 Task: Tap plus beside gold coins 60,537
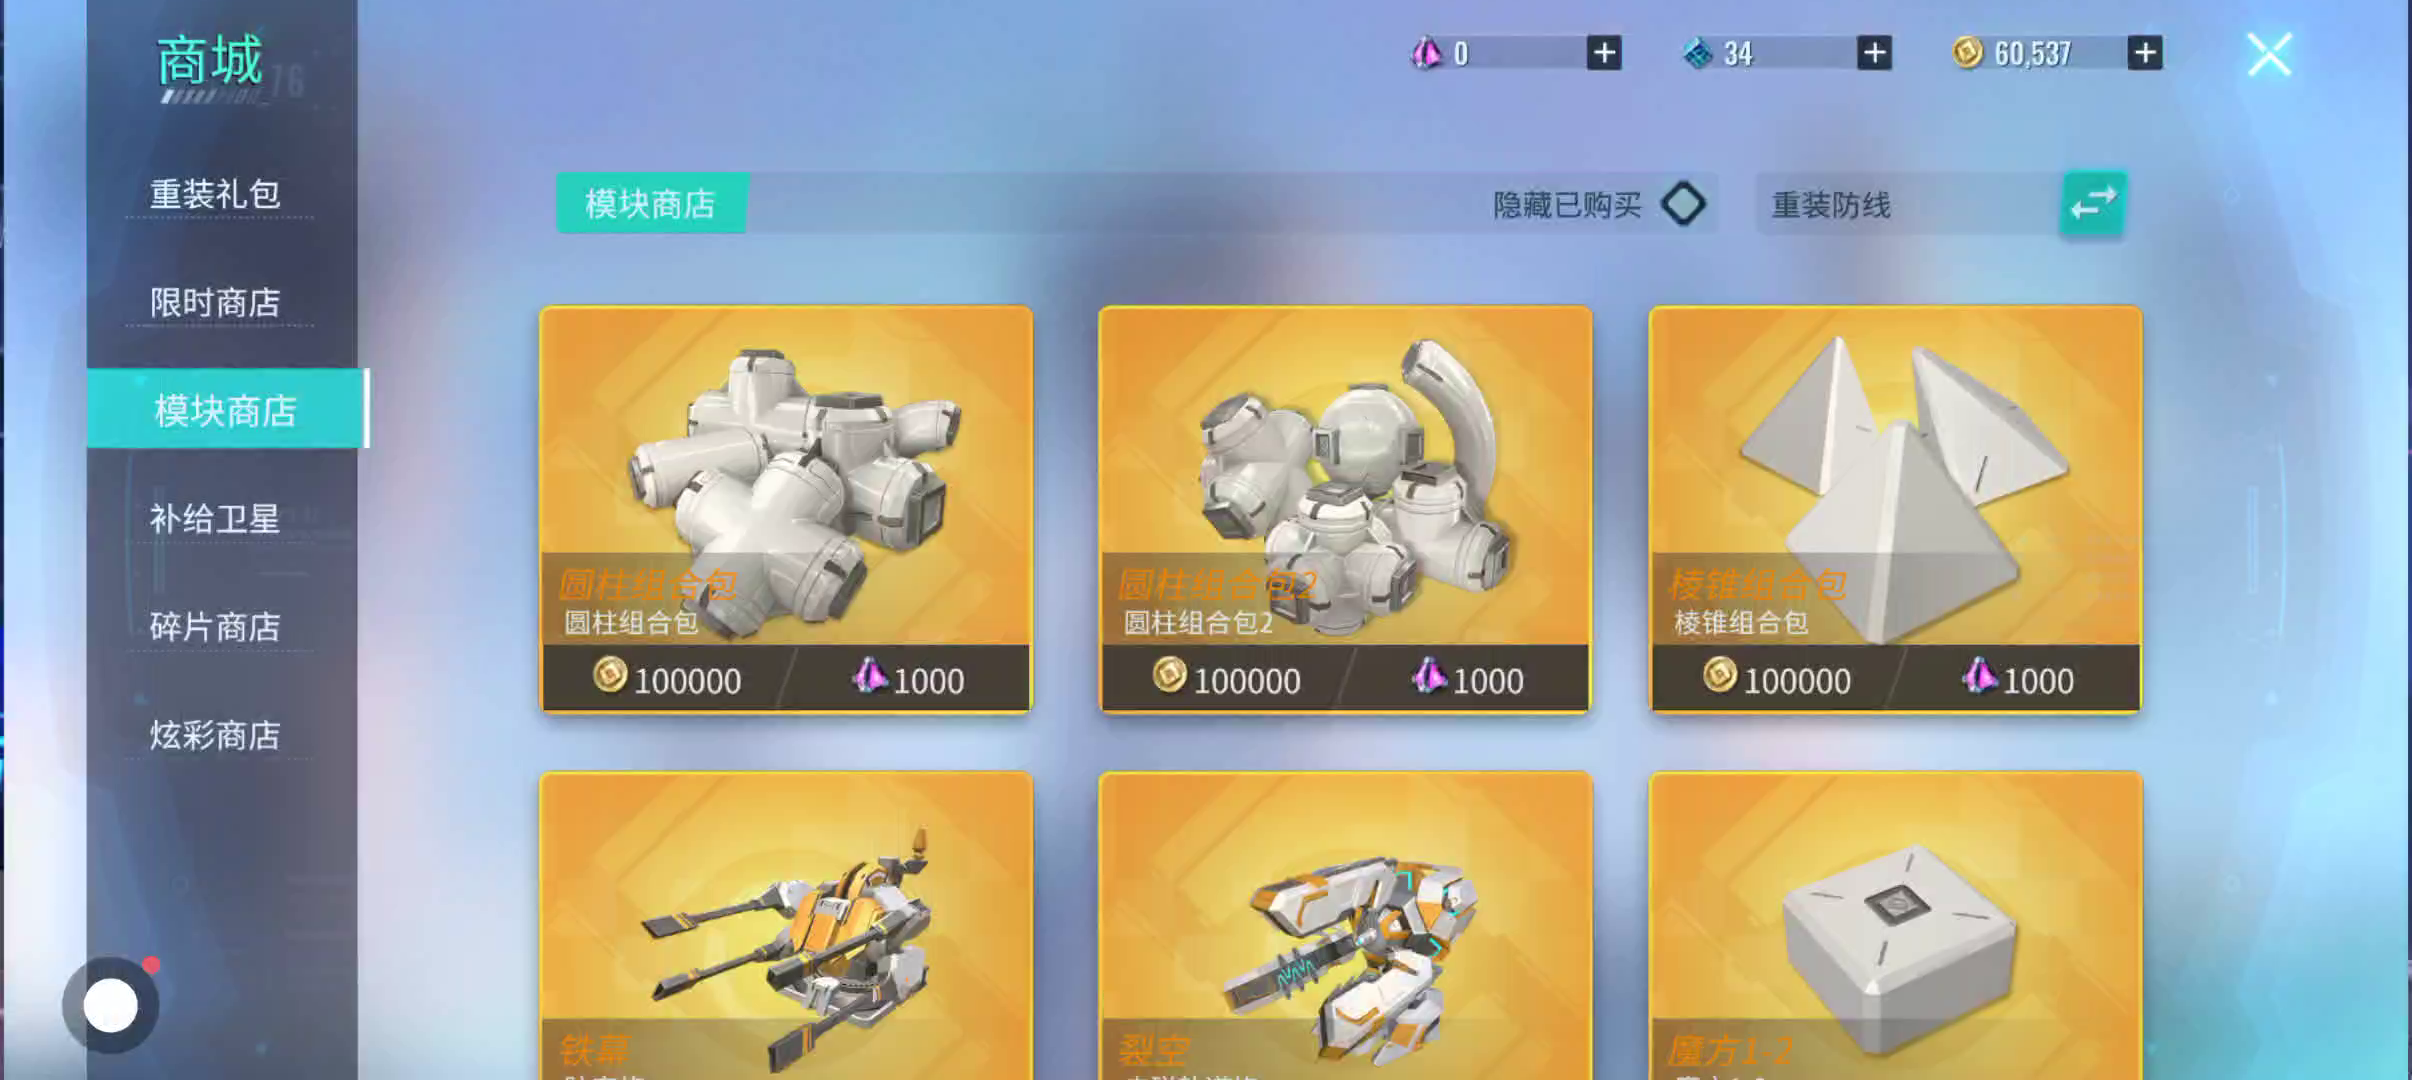point(2144,53)
